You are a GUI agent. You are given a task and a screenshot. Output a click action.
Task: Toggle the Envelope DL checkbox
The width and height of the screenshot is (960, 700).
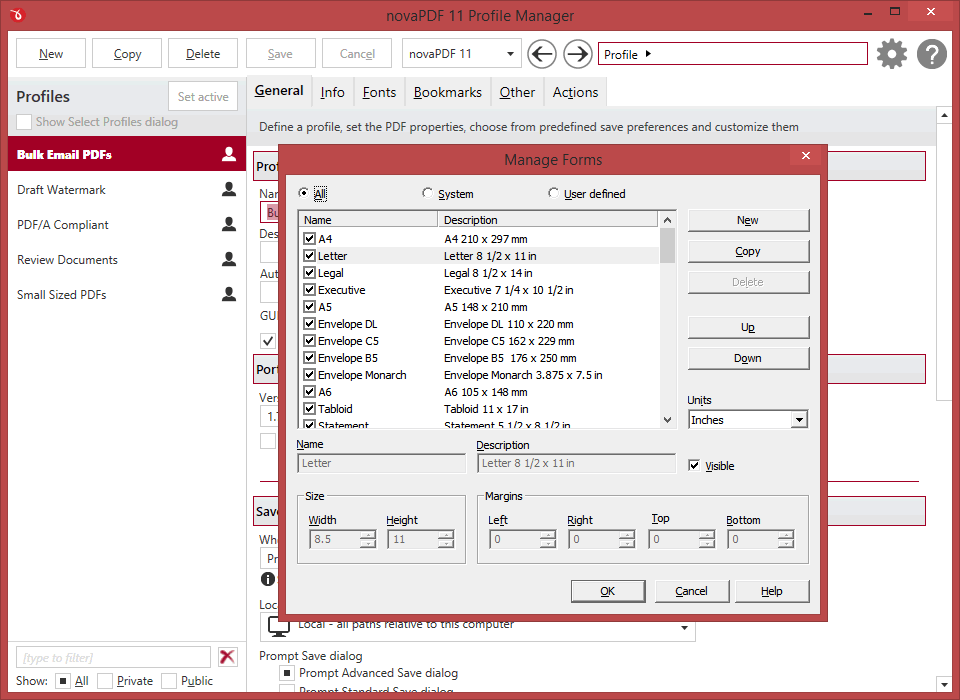[309, 324]
